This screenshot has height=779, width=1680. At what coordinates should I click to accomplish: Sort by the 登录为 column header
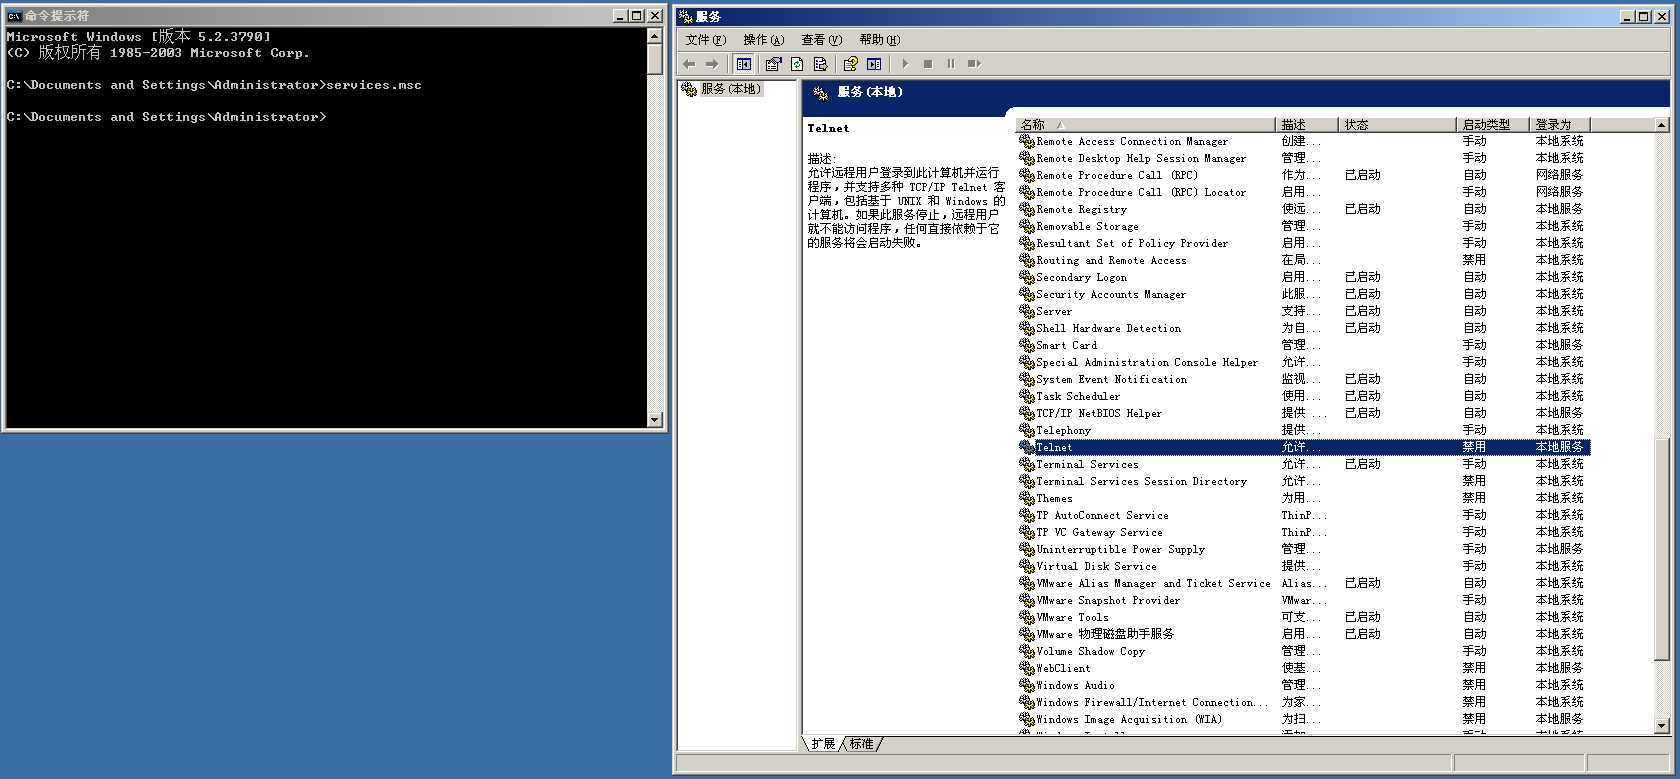point(1560,125)
